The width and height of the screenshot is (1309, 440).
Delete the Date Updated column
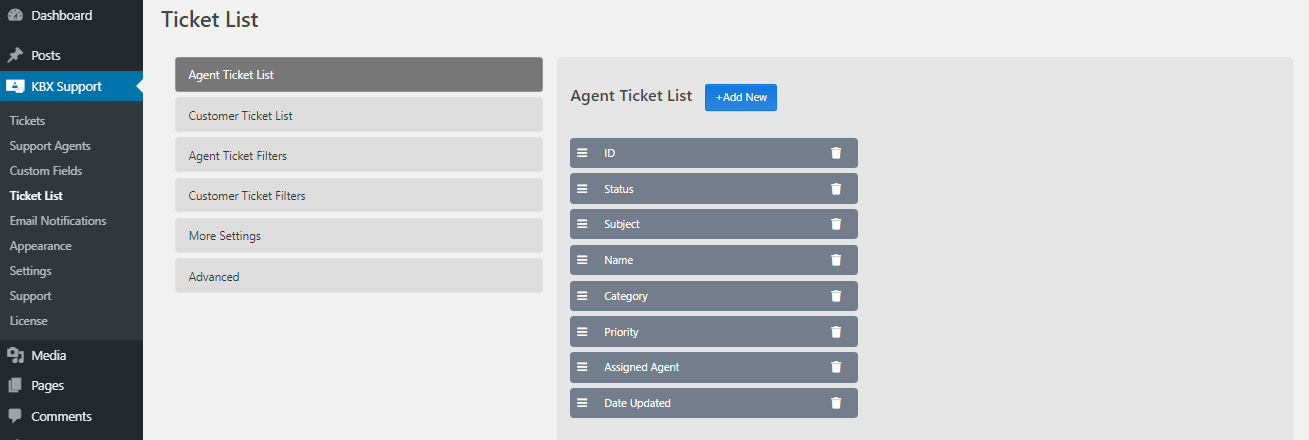pyautogui.click(x=836, y=403)
